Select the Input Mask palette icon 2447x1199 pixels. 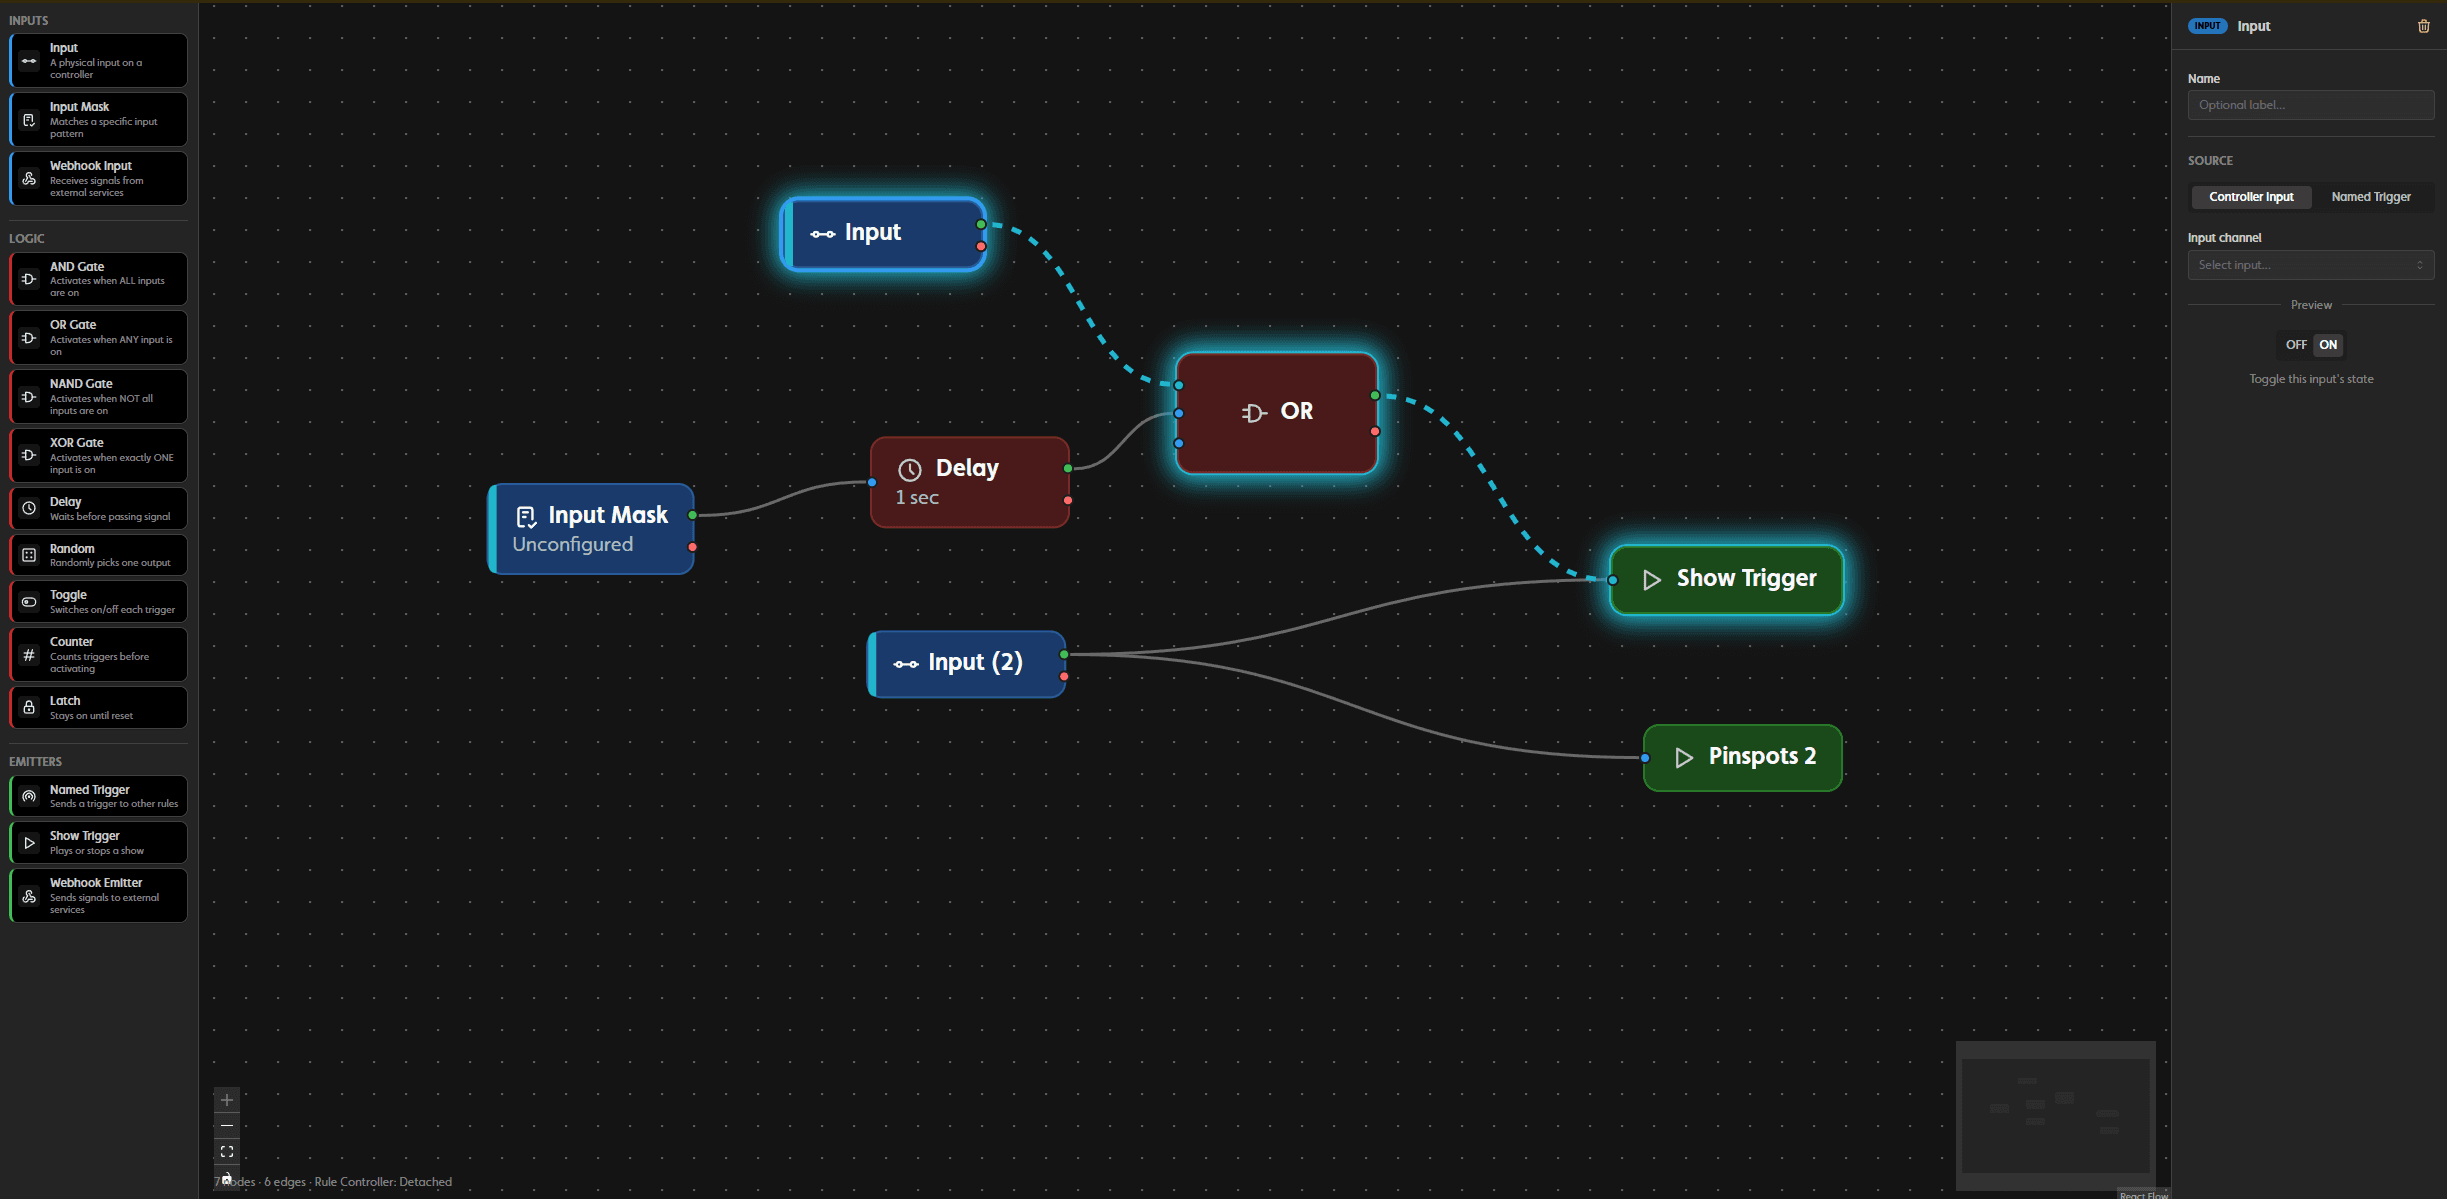click(28, 119)
